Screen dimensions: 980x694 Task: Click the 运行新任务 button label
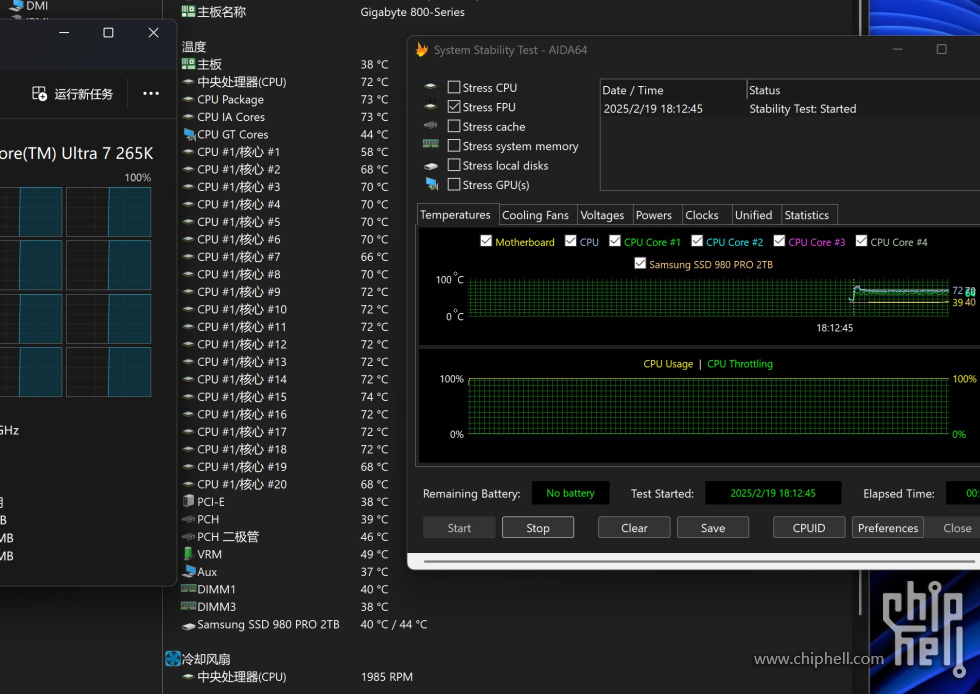point(84,94)
